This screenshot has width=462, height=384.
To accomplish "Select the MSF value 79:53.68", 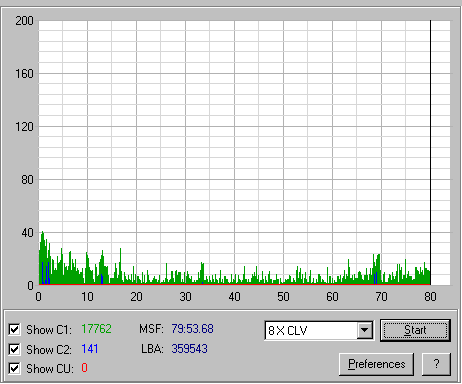I will coord(192,329).
